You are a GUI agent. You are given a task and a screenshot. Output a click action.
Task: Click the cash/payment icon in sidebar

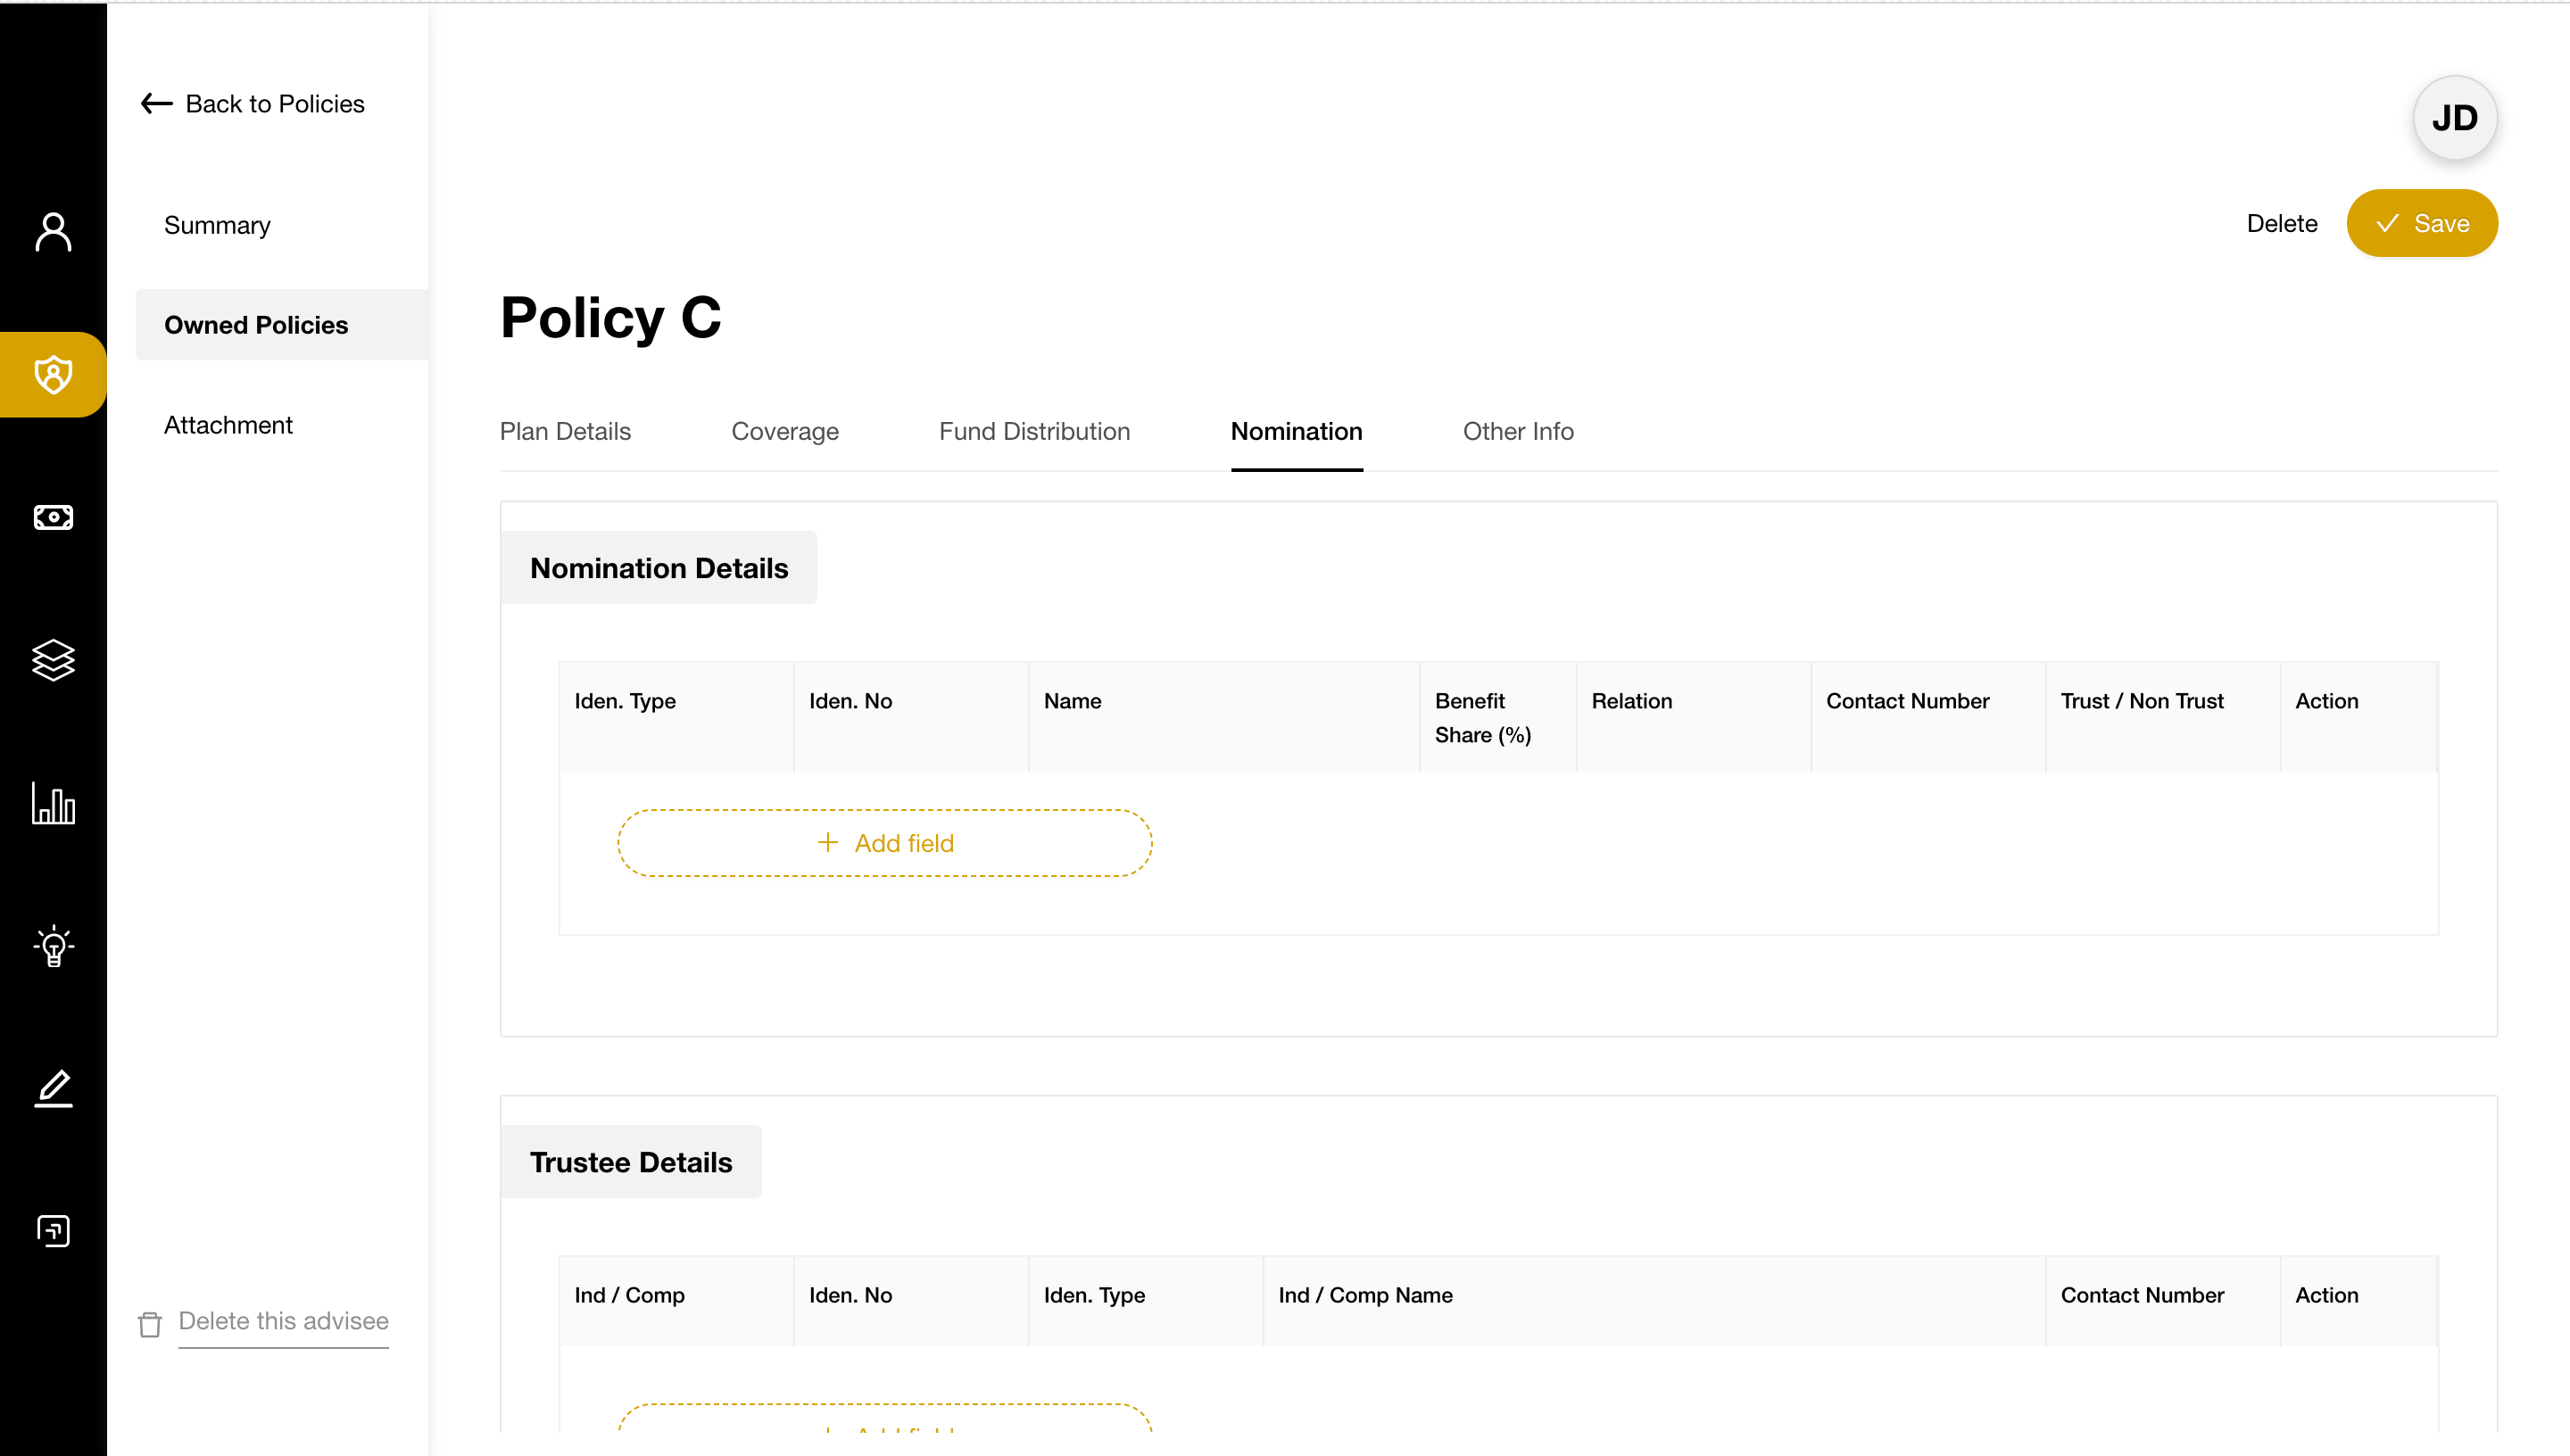tap(53, 517)
